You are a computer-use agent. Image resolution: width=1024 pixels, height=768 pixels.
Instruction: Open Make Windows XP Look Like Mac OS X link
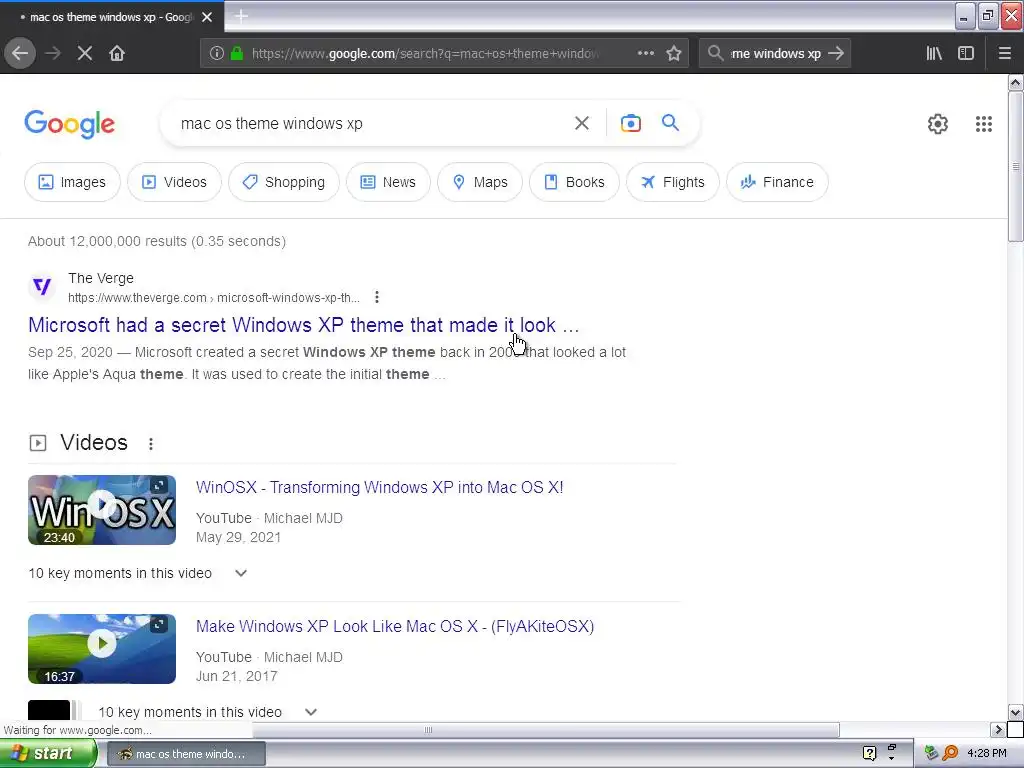395,626
